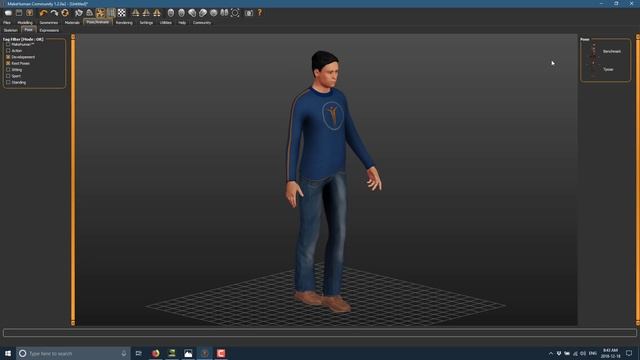
Task: Open the notification center icon
Action: click(629, 353)
